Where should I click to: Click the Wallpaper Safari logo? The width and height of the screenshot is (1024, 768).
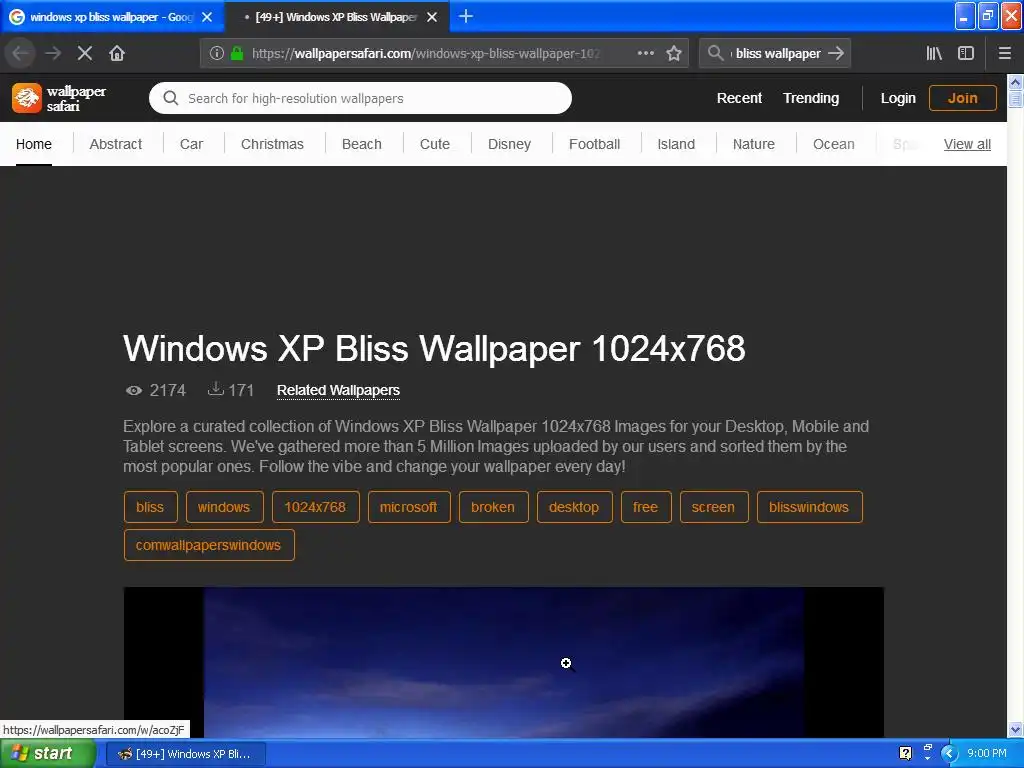(59, 98)
